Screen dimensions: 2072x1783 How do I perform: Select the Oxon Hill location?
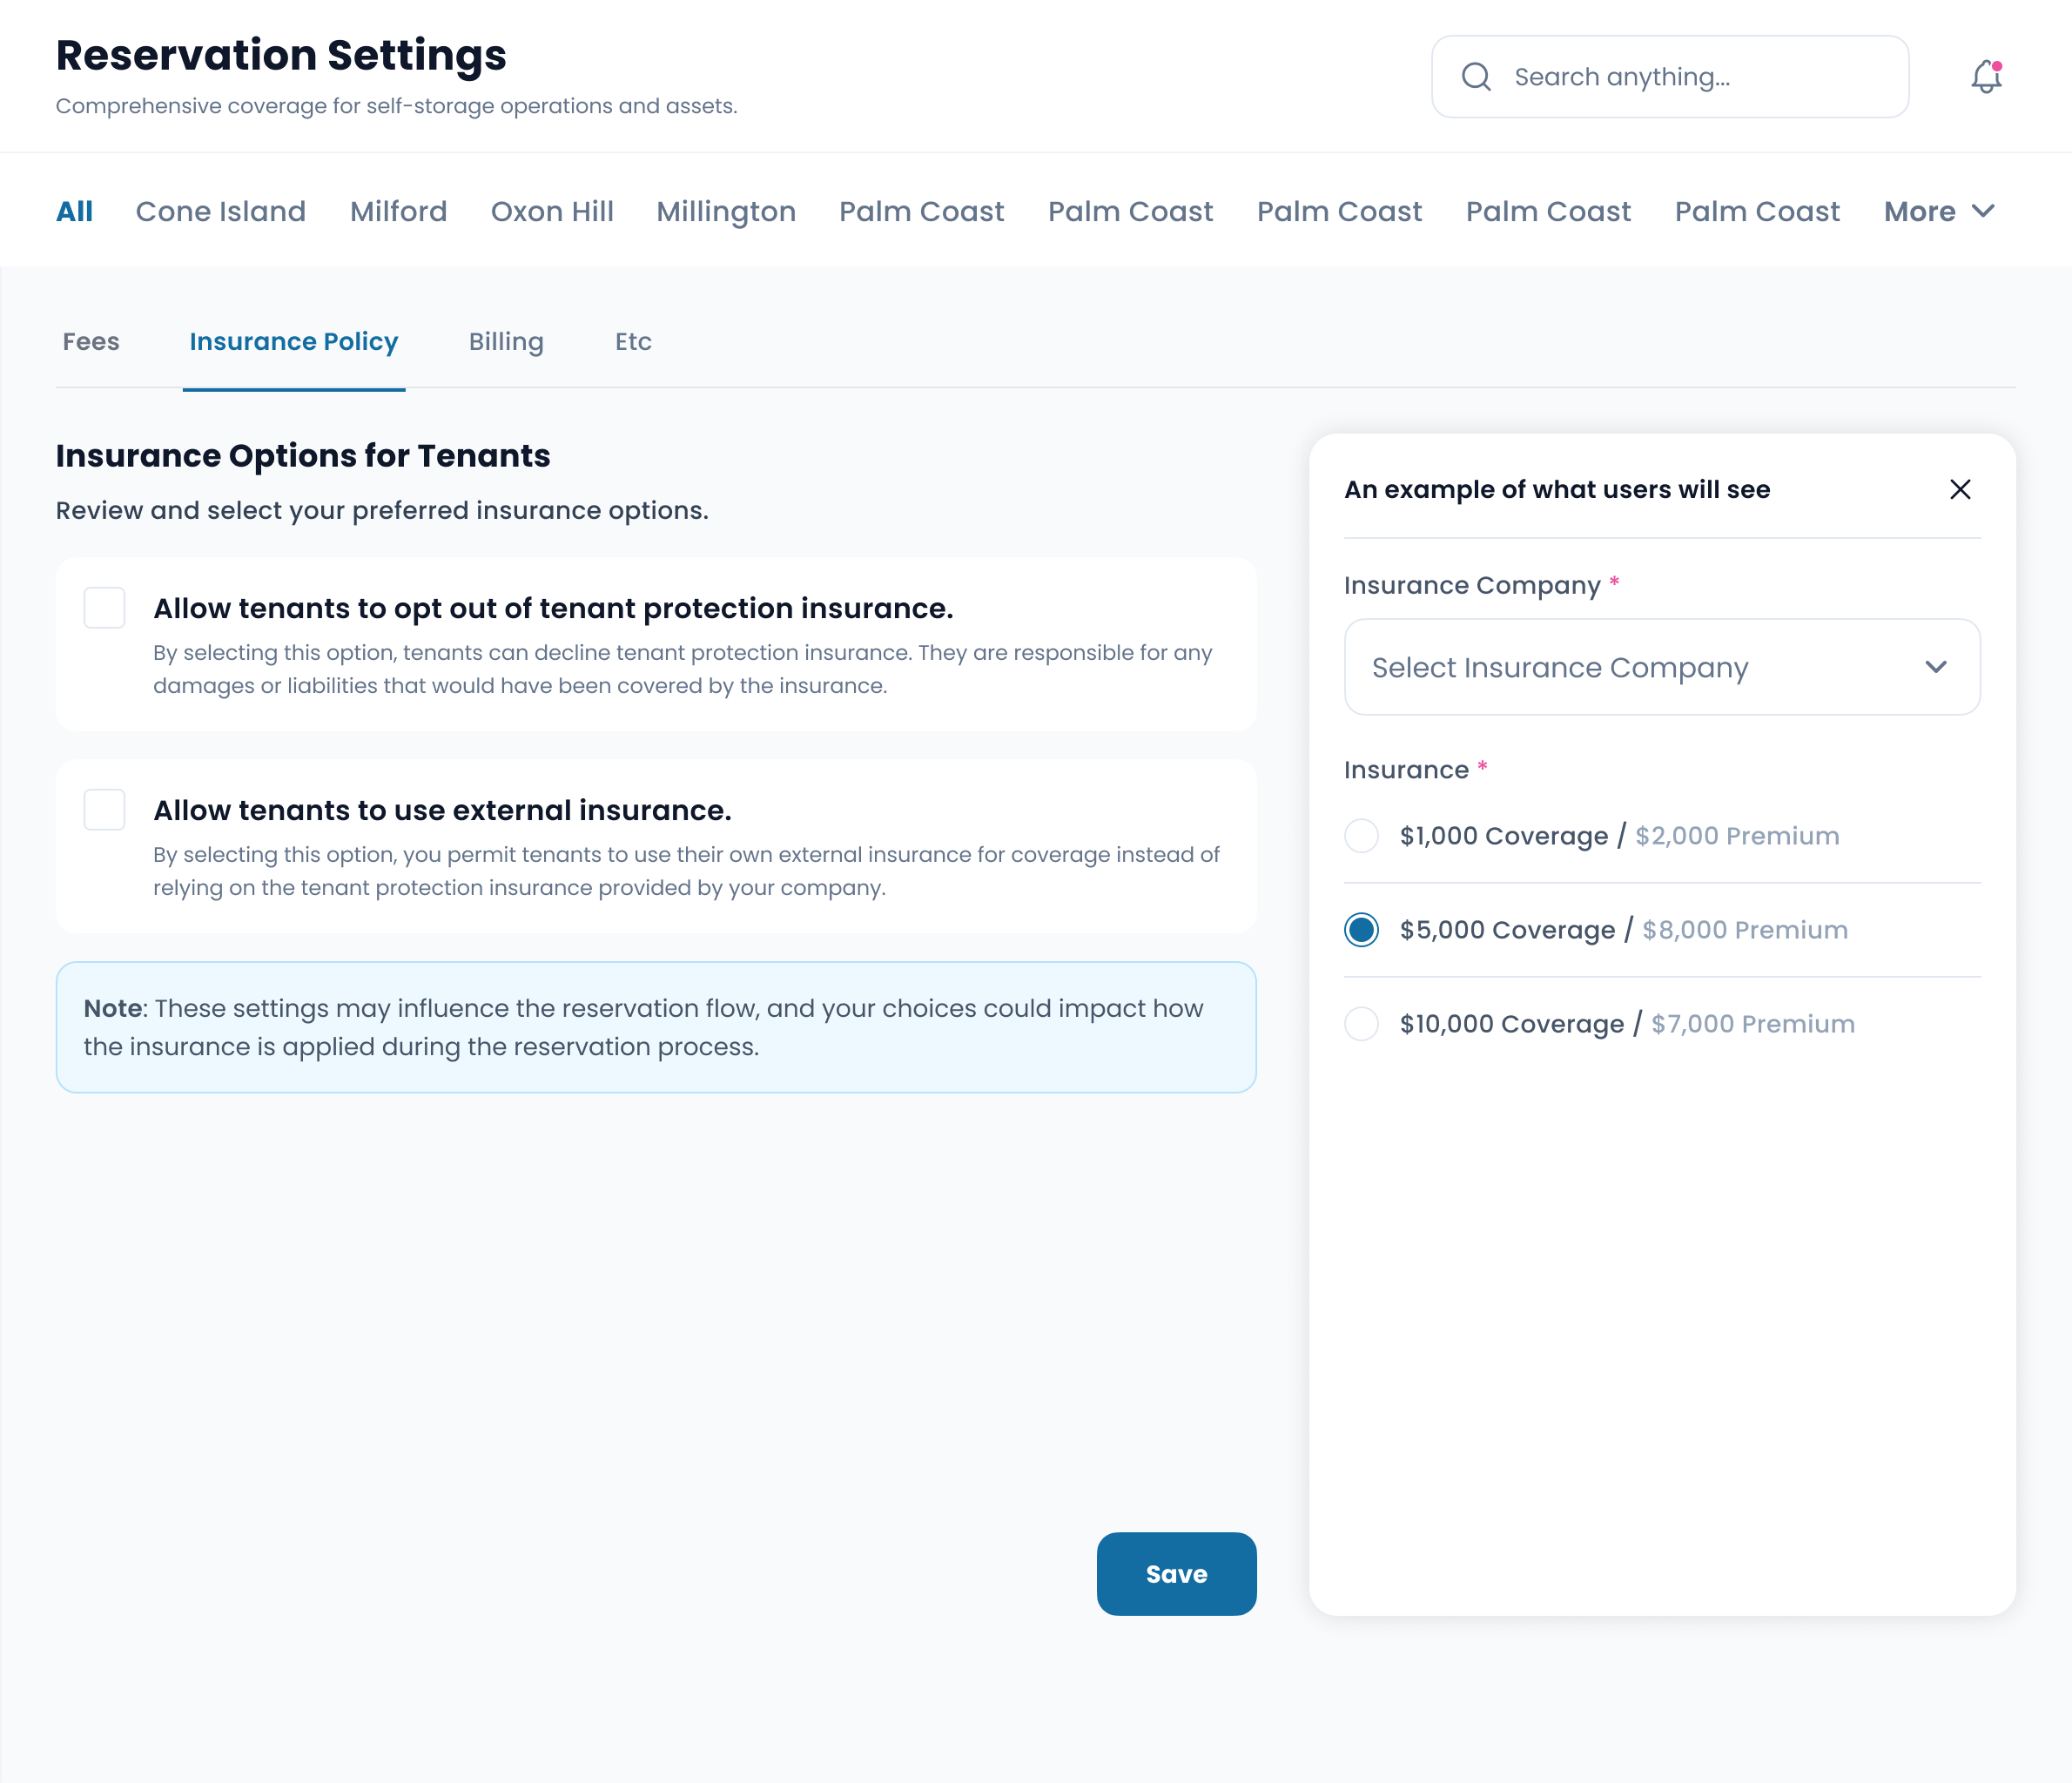coord(552,212)
